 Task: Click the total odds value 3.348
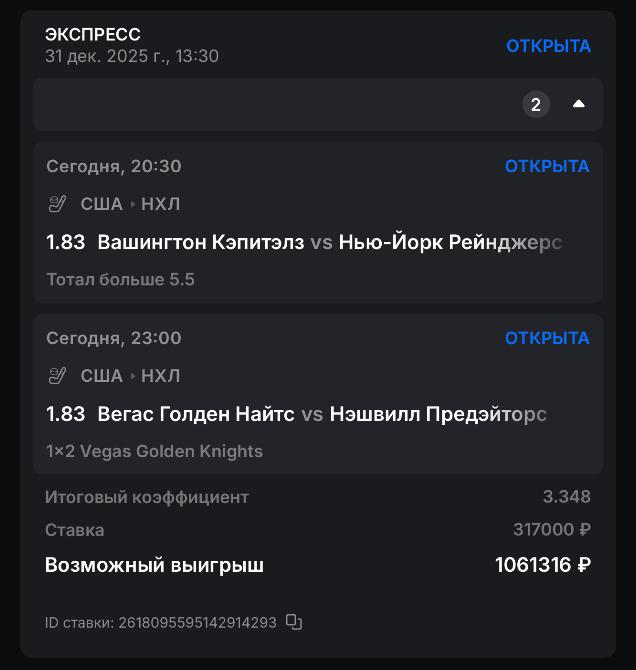[566, 496]
